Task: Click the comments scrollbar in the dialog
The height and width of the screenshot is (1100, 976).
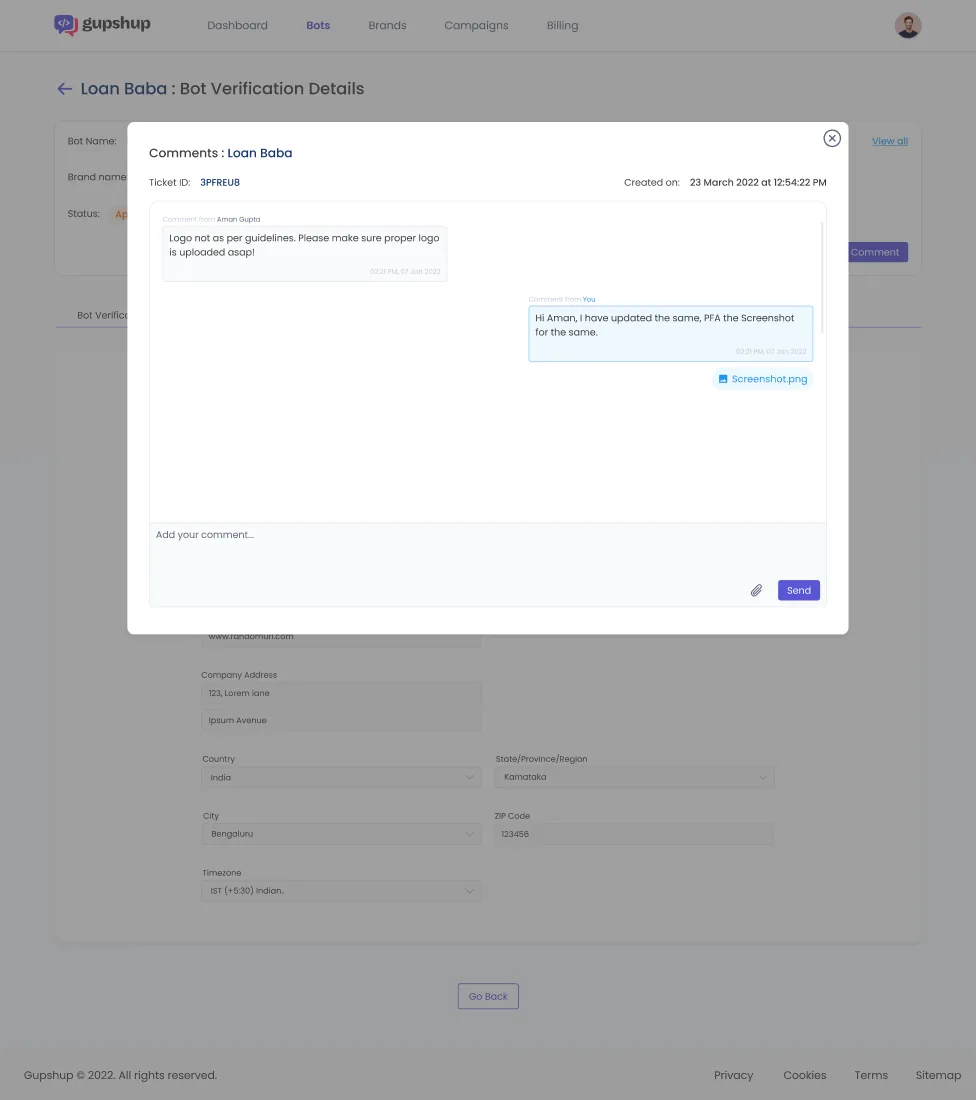Action: (x=822, y=278)
